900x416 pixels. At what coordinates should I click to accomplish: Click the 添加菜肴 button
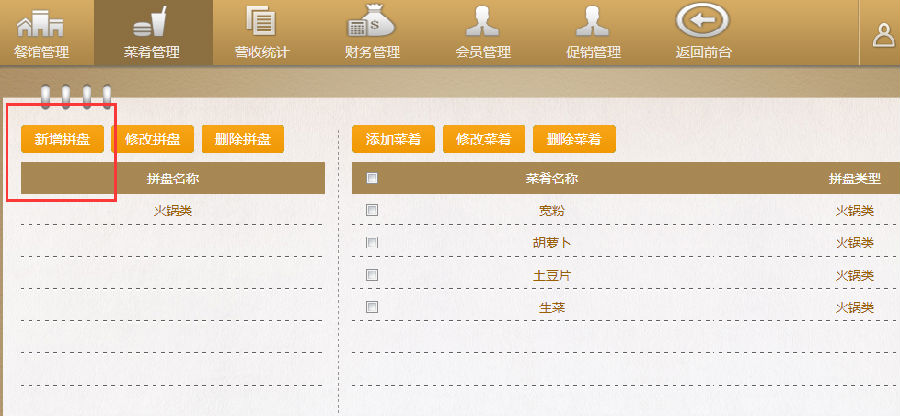(393, 140)
